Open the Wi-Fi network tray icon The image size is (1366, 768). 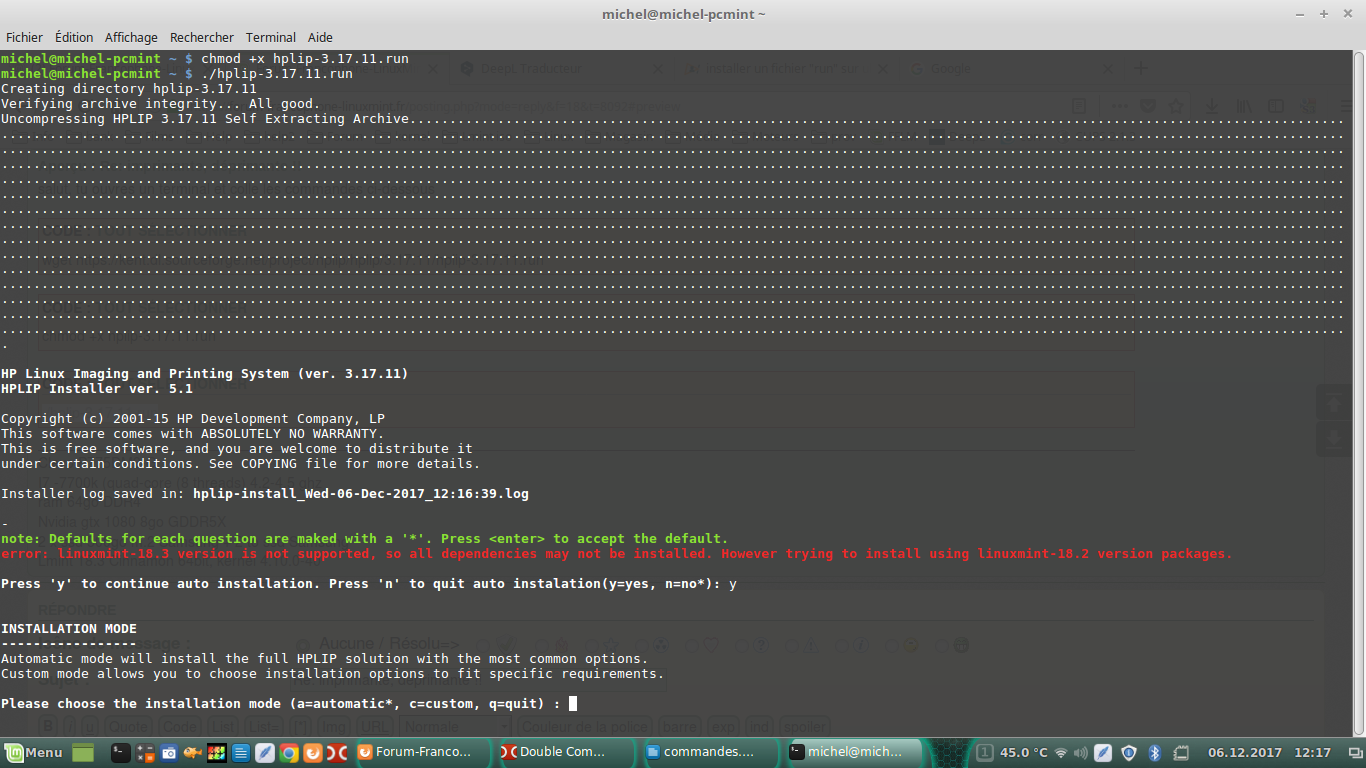1062,752
